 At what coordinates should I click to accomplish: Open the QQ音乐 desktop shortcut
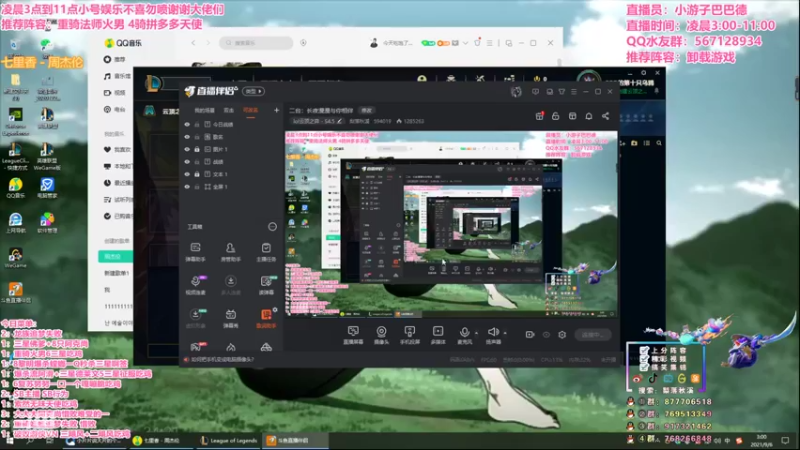pyautogui.click(x=15, y=188)
